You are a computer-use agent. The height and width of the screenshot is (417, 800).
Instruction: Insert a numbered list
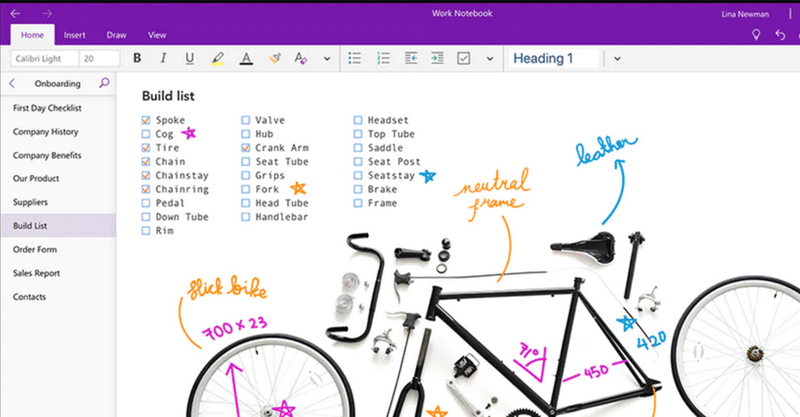(x=383, y=58)
